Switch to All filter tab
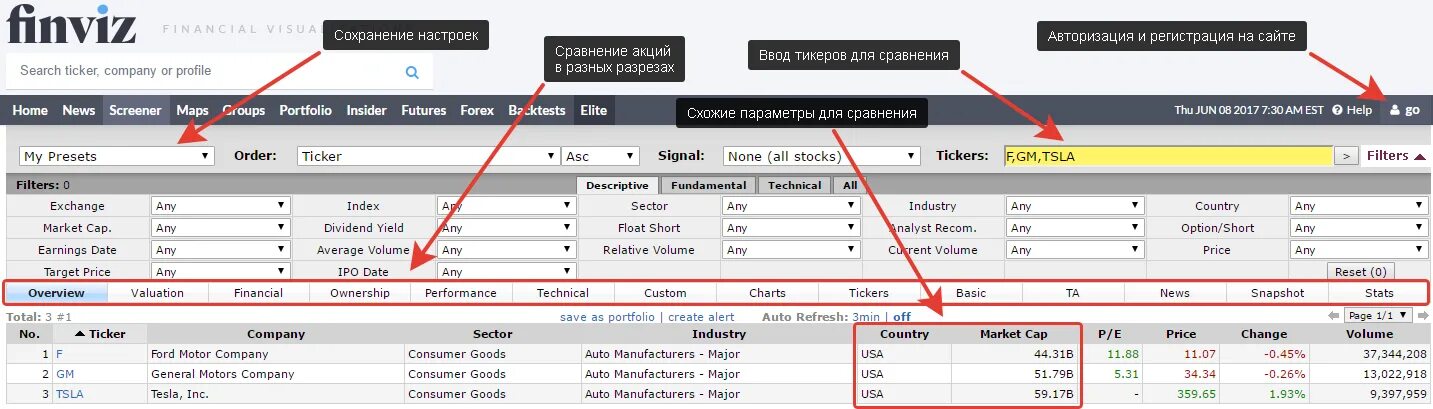 850,185
